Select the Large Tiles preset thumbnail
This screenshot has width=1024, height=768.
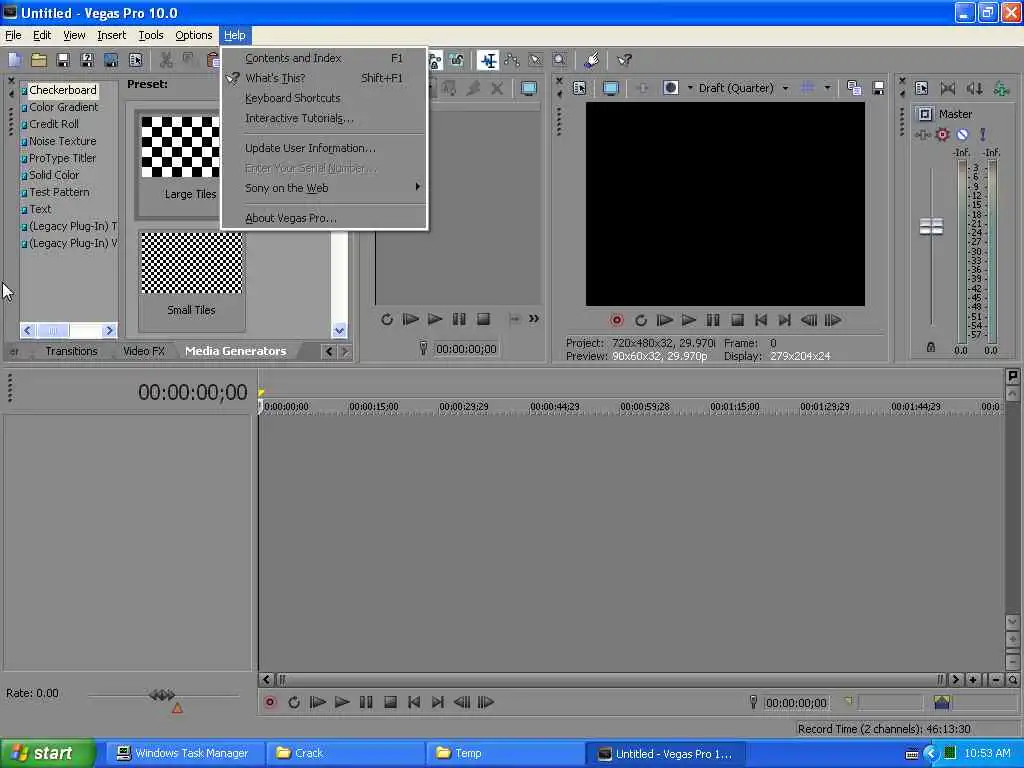click(x=180, y=148)
